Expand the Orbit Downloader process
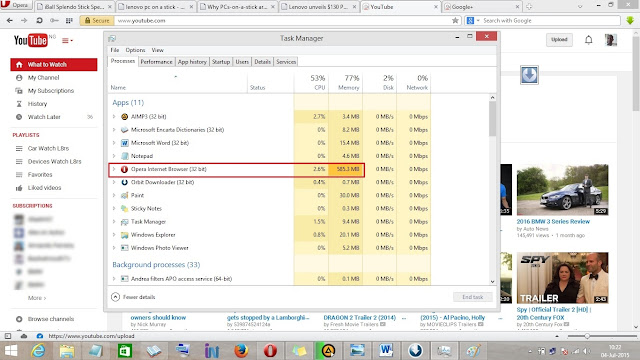Viewport: 640px width, 360px height. tap(114, 182)
